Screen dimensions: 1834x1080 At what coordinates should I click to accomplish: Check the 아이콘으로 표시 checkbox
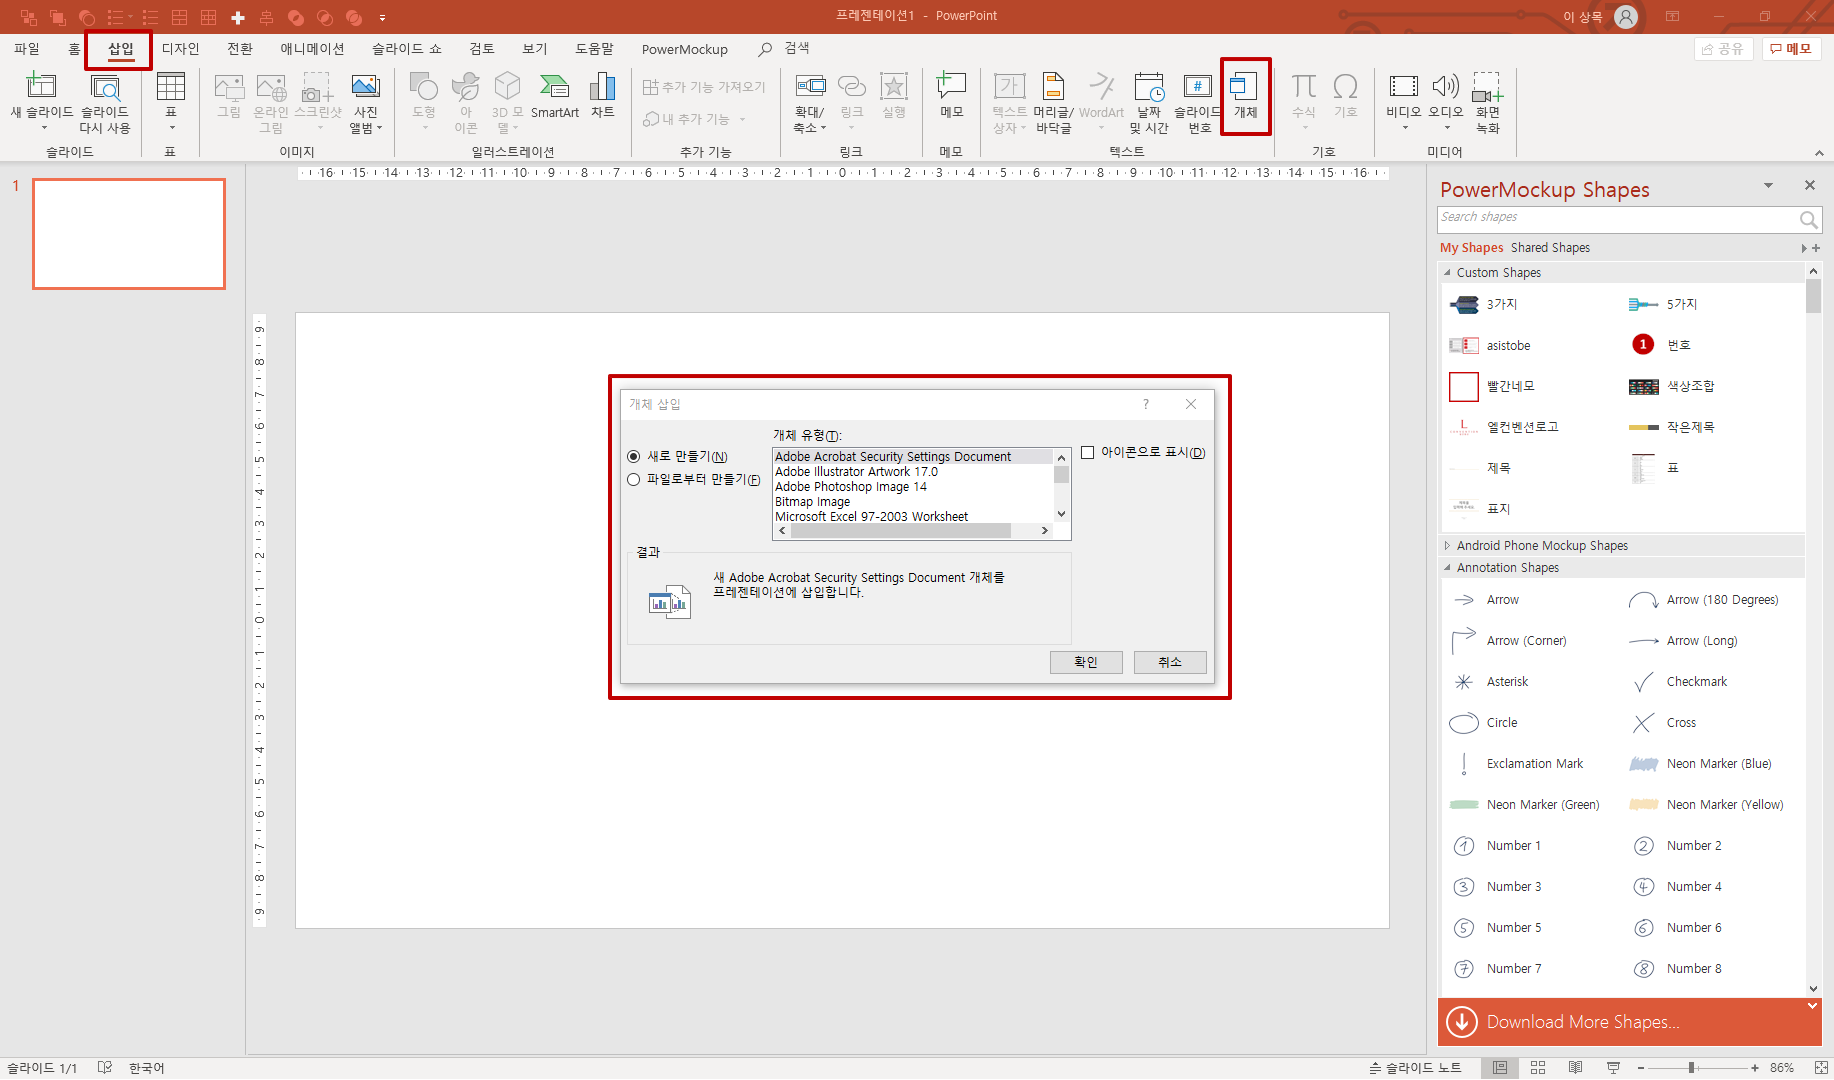(x=1088, y=453)
